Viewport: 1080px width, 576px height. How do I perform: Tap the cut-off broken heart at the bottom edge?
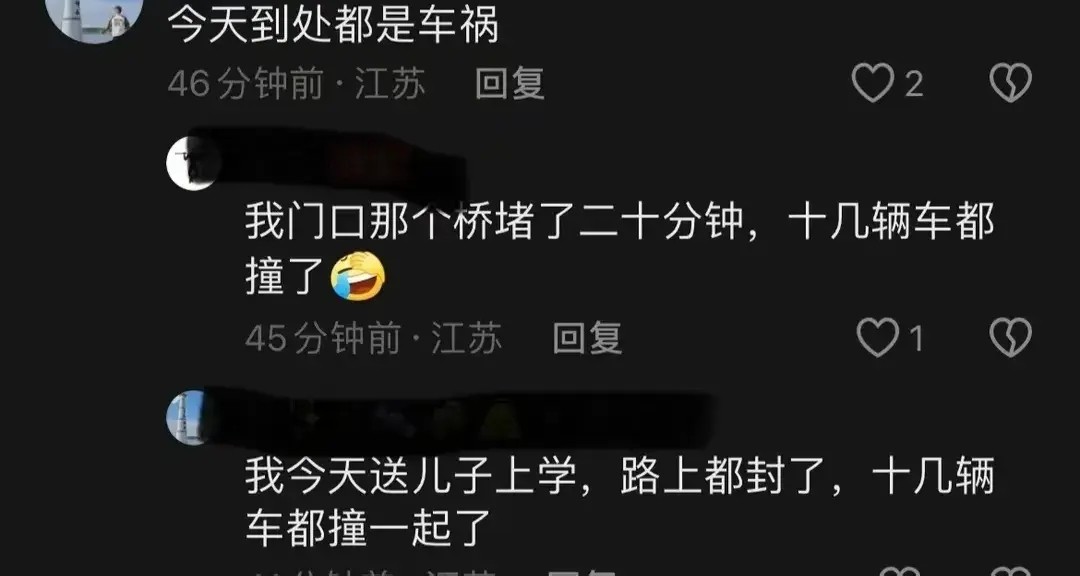point(1010,571)
